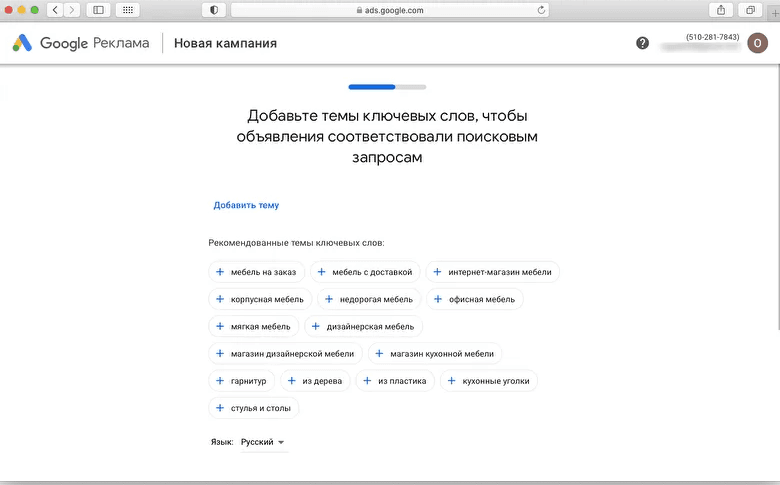This screenshot has width=780, height=485.
Task: Open the Русский language dropdown
Action: click(263, 442)
